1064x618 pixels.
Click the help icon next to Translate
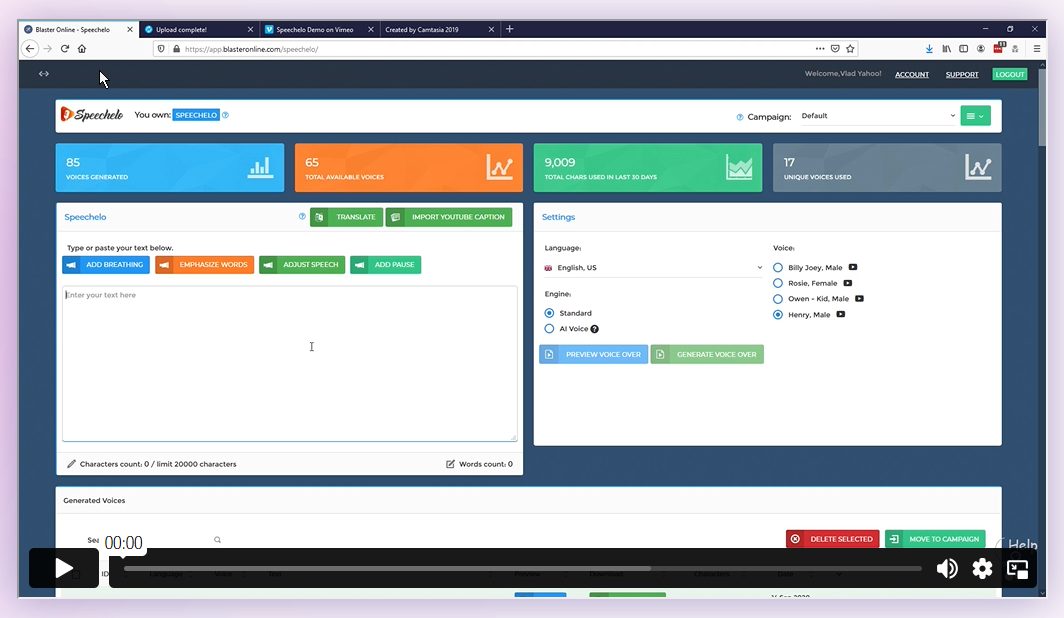(302, 216)
